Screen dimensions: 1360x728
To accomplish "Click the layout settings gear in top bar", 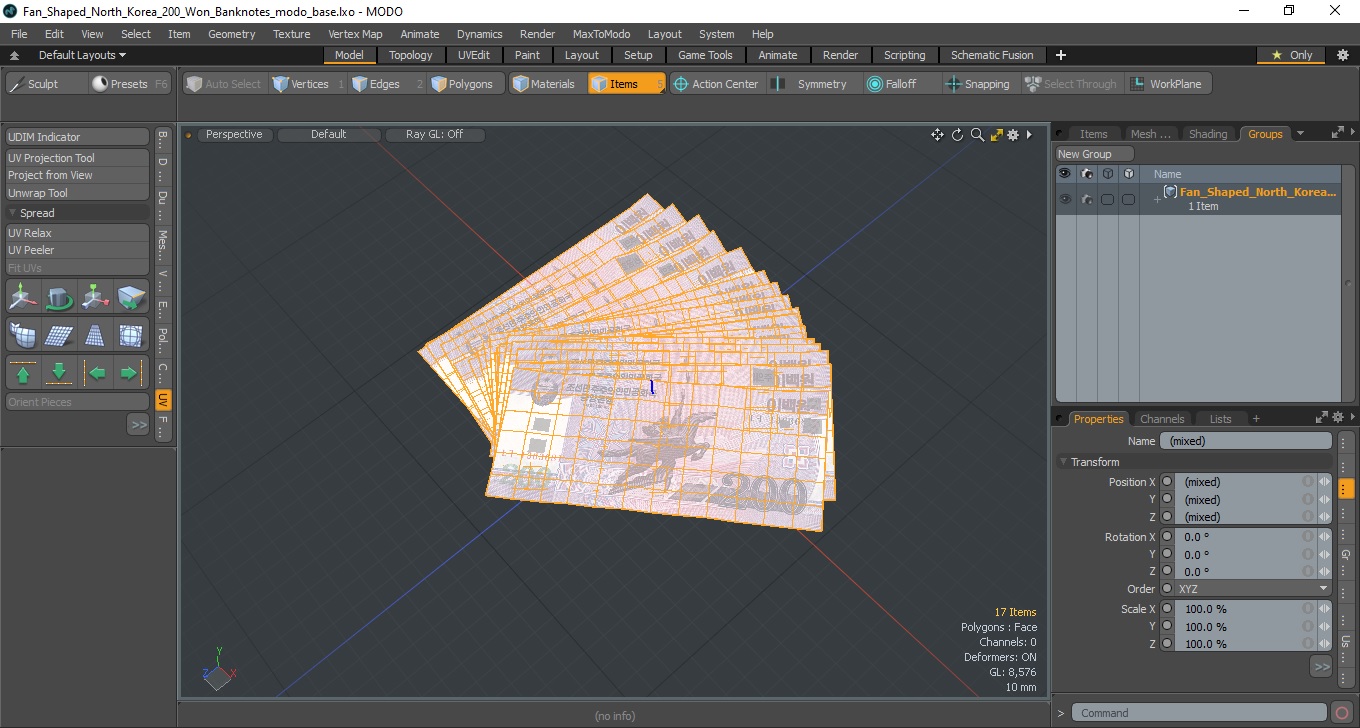I will tap(1343, 55).
